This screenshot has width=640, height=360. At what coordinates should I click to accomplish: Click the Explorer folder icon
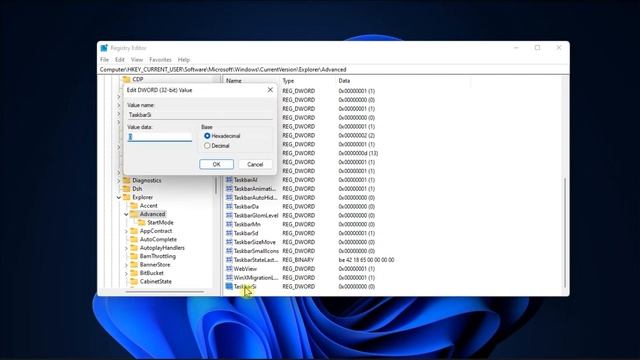pos(127,197)
